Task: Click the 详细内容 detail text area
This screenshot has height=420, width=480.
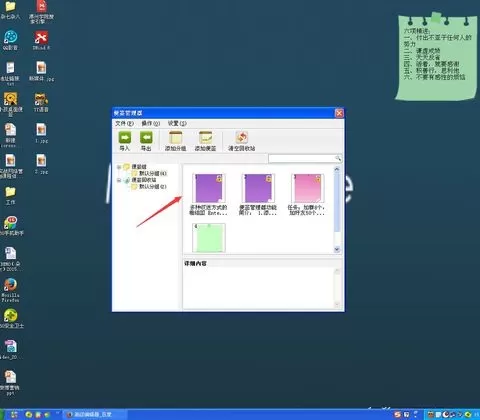Action: 258,288
